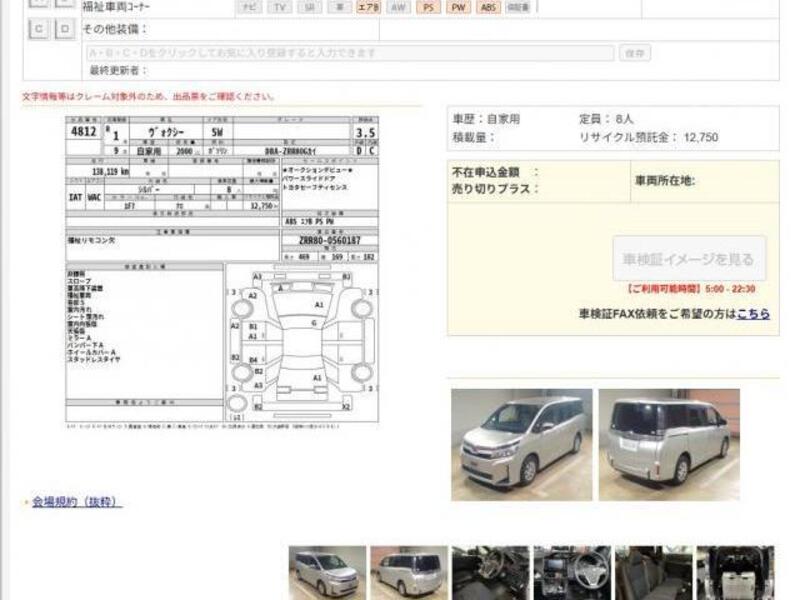
Task: Click the TV equipment tag
Action: tap(279, 7)
